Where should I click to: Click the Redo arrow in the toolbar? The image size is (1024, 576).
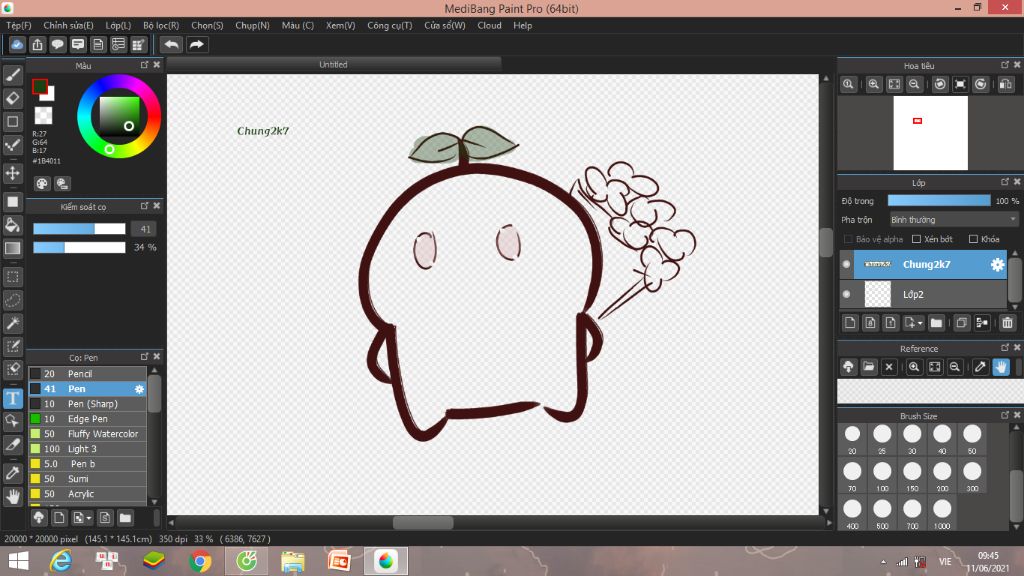tap(196, 44)
